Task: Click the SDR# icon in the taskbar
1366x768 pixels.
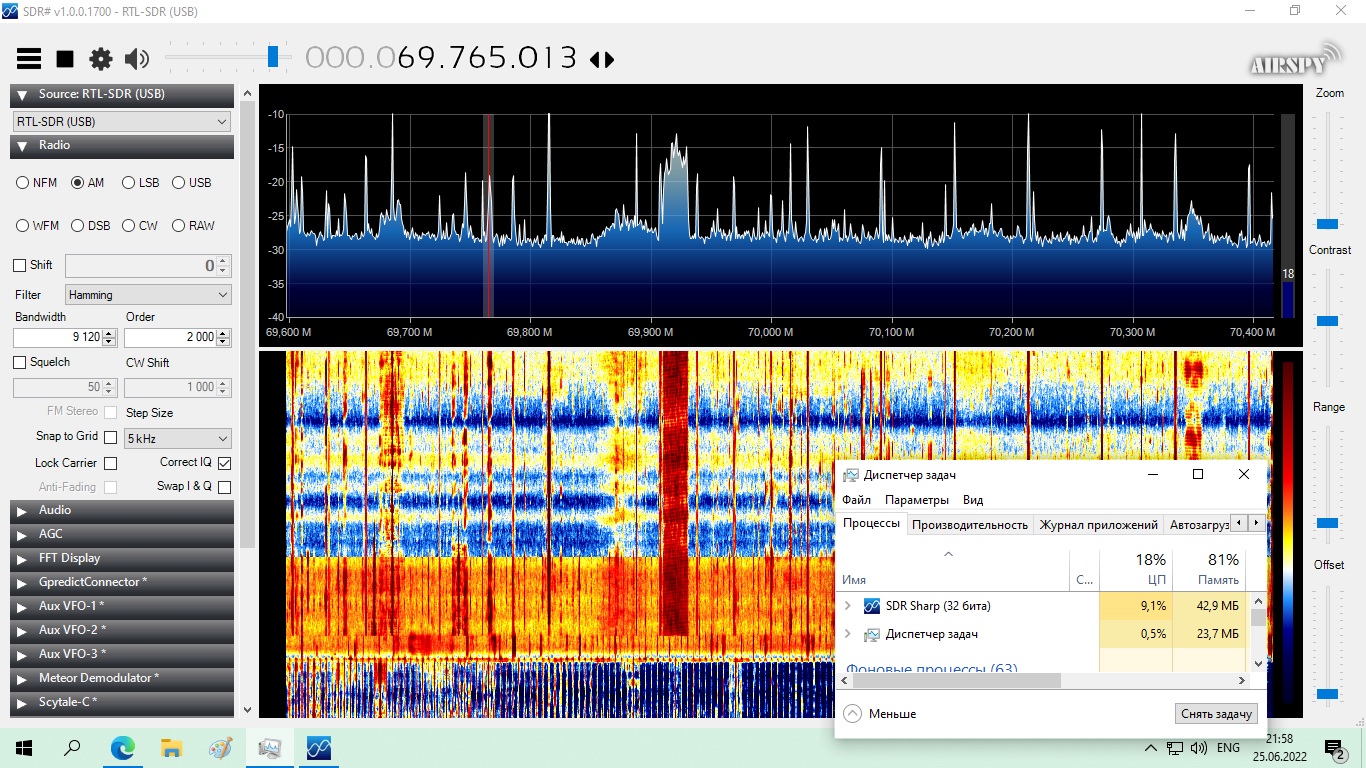Action: click(318, 748)
